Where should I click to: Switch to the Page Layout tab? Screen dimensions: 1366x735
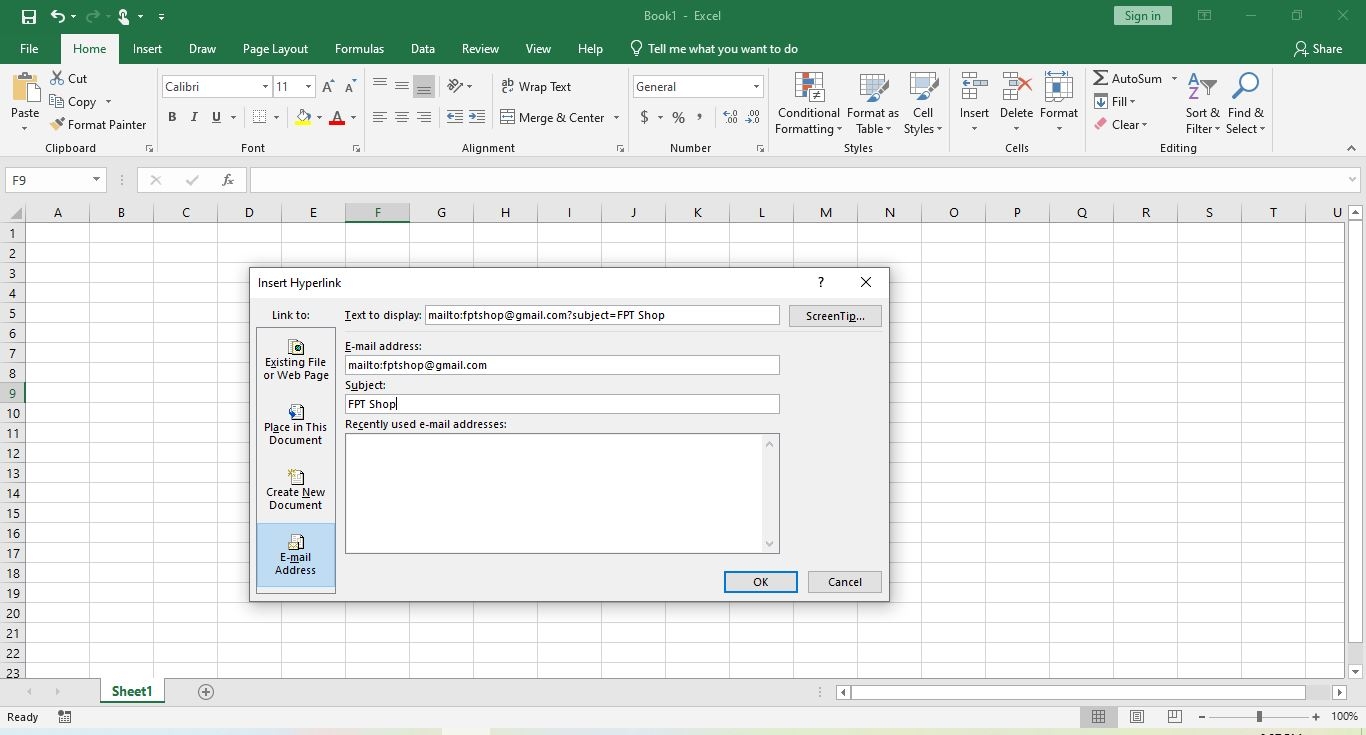click(x=275, y=48)
